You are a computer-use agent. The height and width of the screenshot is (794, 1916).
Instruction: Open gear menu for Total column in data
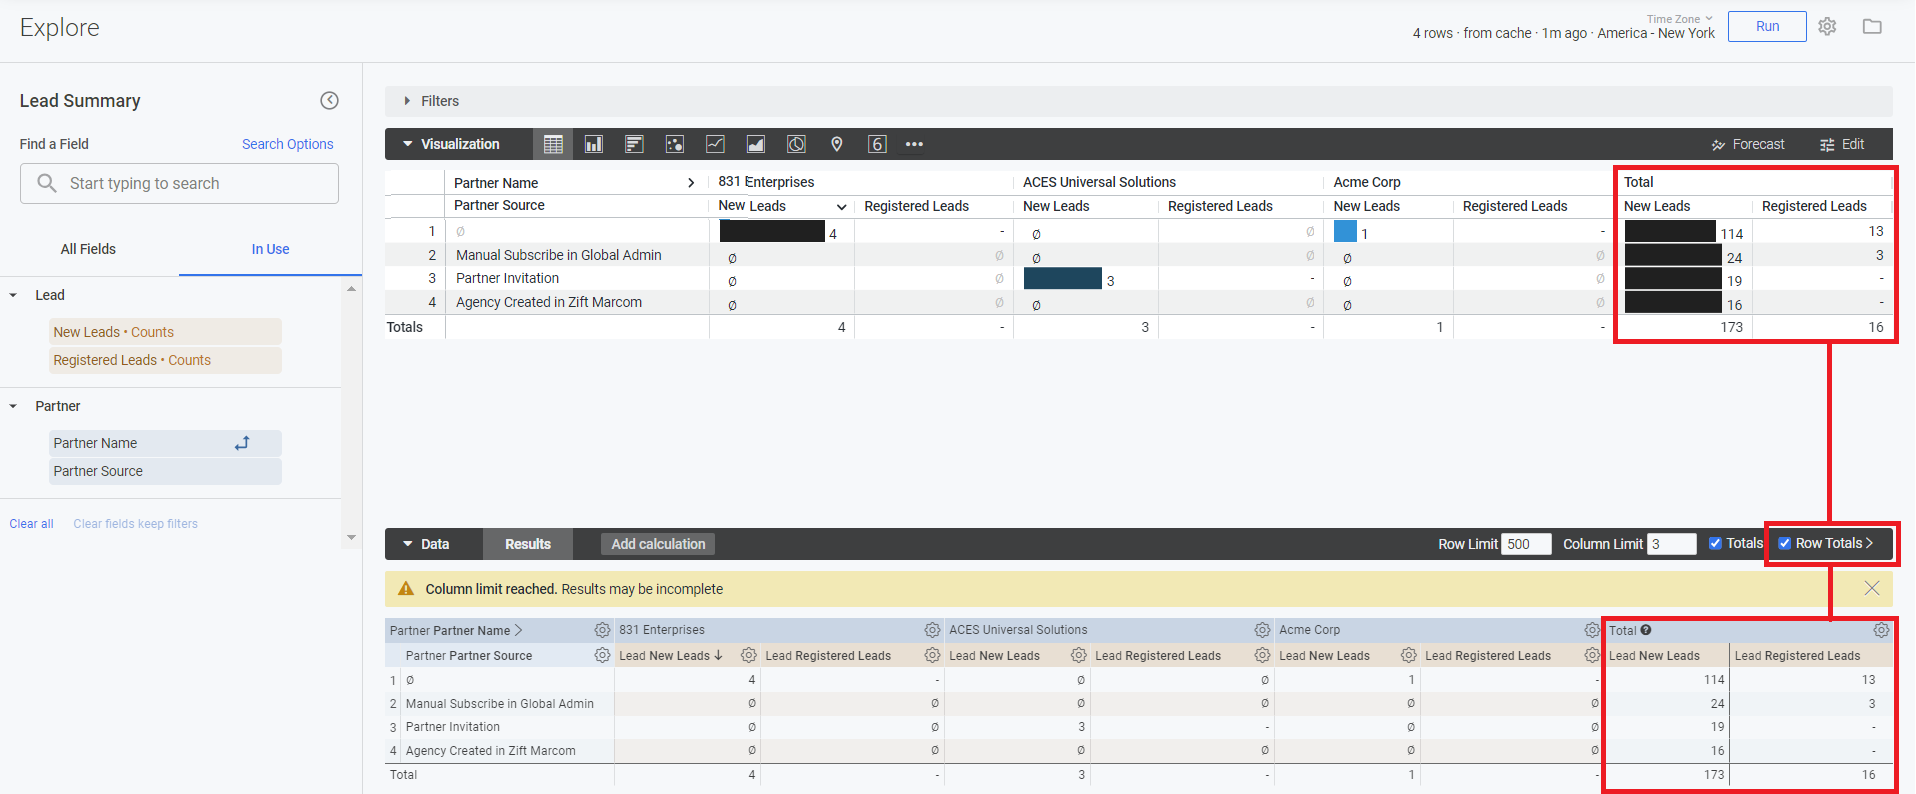pos(1881,630)
